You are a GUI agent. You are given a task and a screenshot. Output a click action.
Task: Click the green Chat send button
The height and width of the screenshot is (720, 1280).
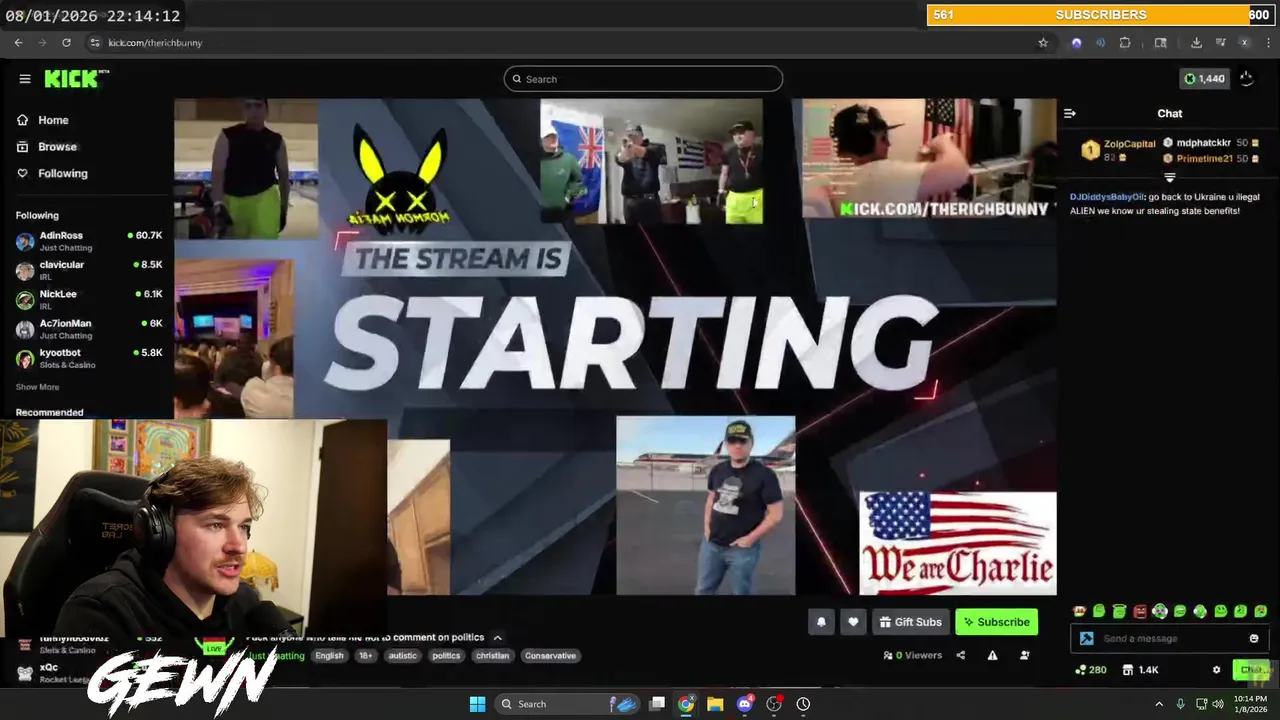point(1251,670)
